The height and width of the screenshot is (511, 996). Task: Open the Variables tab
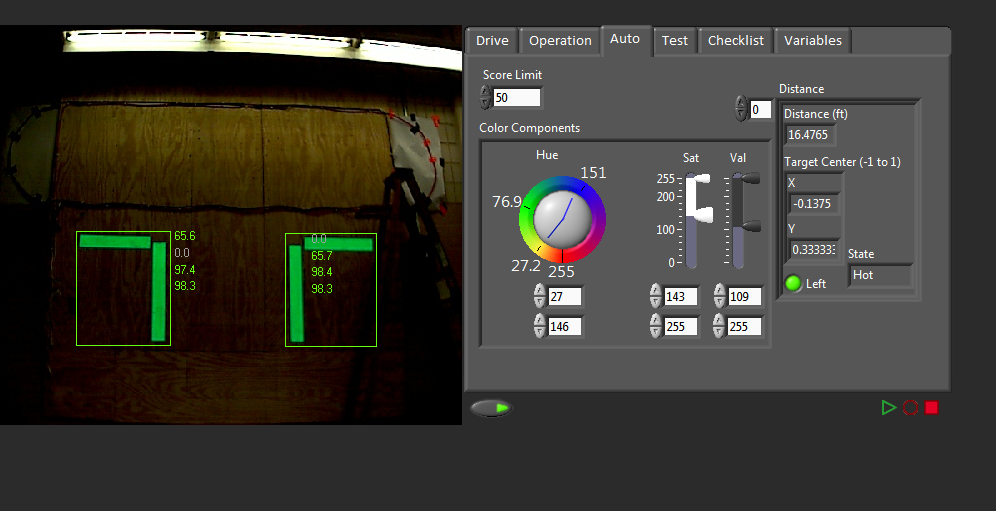[x=812, y=41]
